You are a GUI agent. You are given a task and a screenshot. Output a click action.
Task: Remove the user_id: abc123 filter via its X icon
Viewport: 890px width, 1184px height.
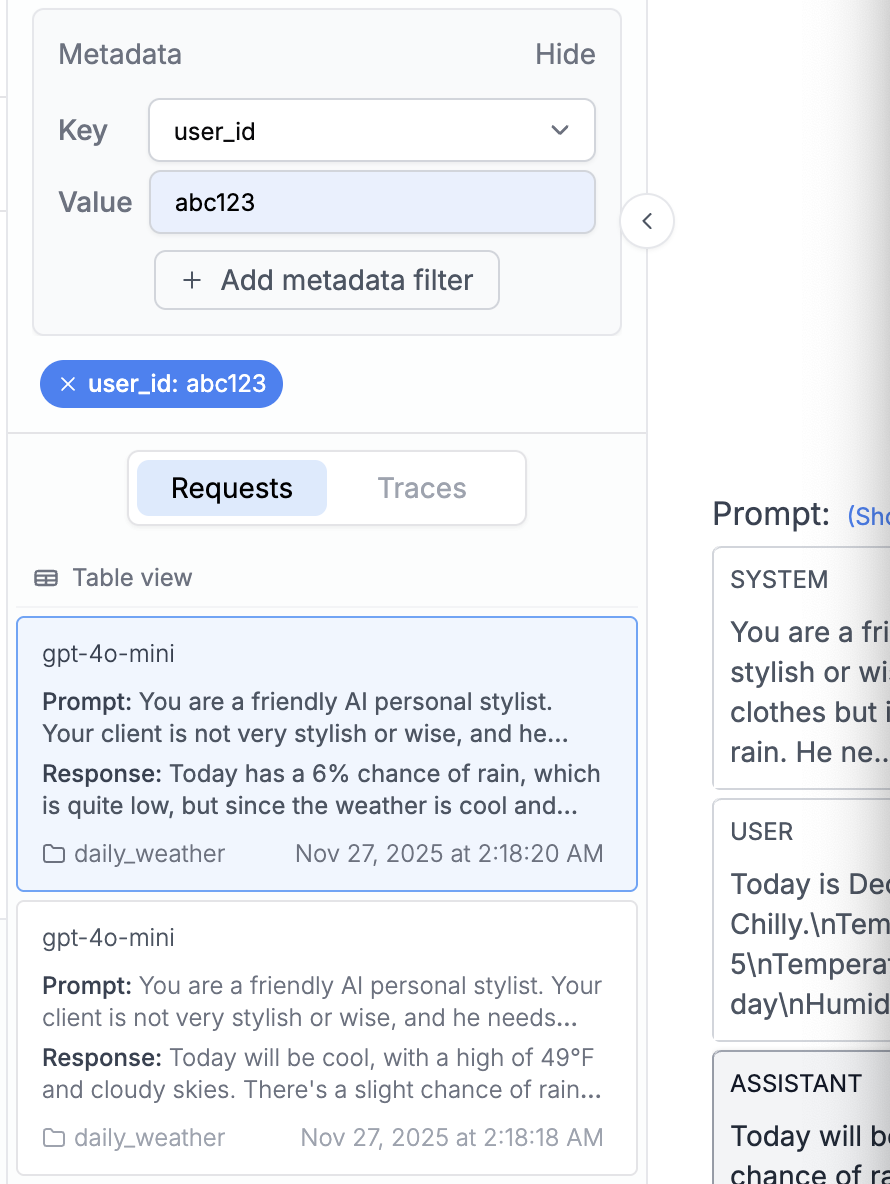click(x=67, y=384)
